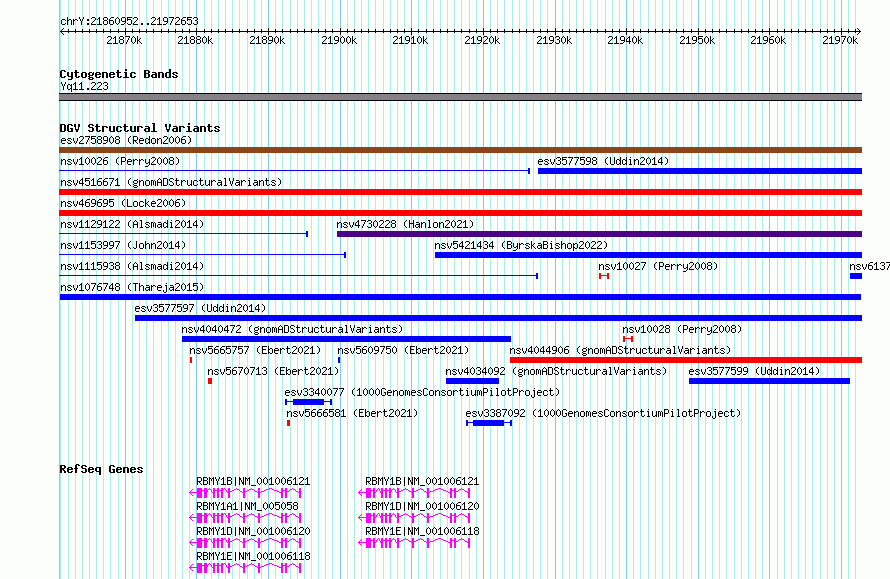The image size is (890, 579).
Task: Click the gray Yq11.223 cytogenetic band bar
Action: tap(460, 97)
